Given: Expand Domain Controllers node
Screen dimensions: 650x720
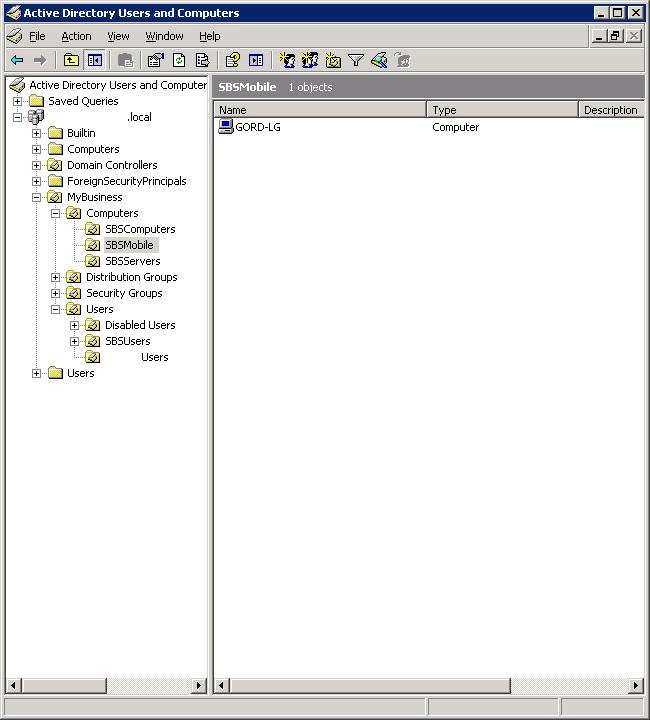Looking at the screenshot, I should (x=36, y=165).
